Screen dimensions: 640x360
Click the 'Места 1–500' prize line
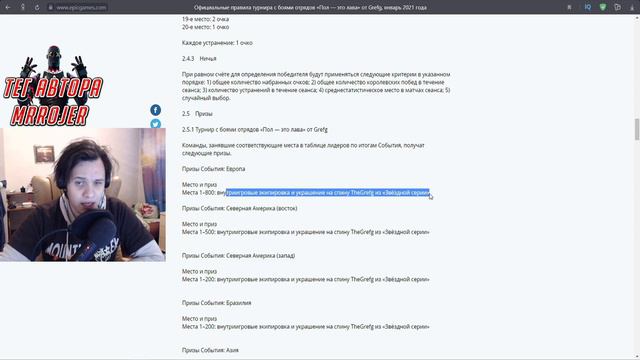click(306, 232)
